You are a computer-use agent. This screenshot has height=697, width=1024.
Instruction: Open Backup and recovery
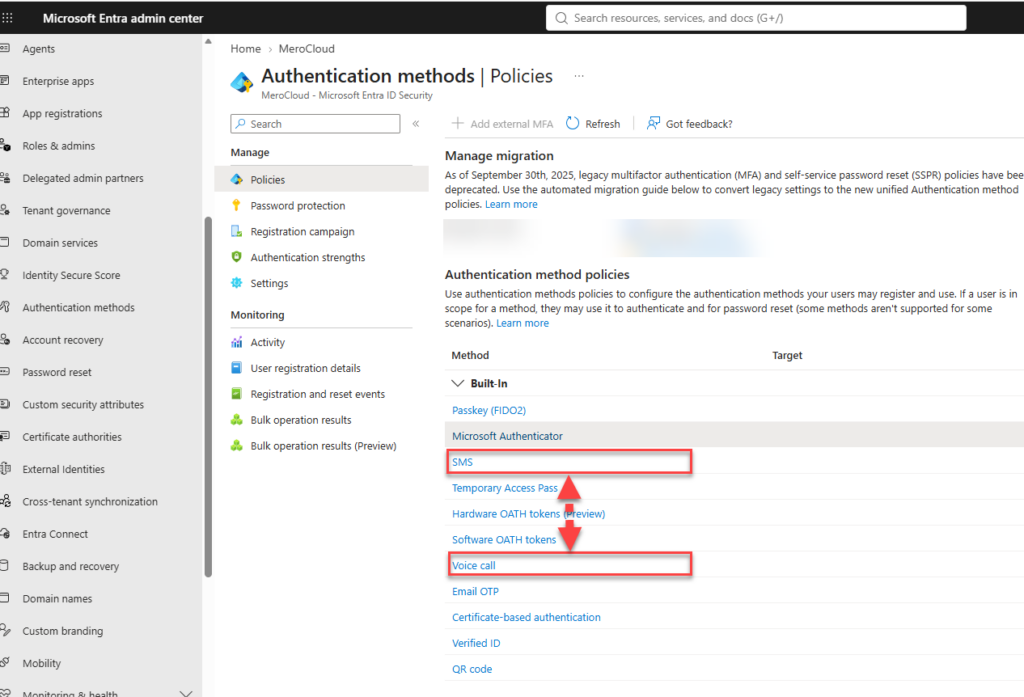coord(71,566)
